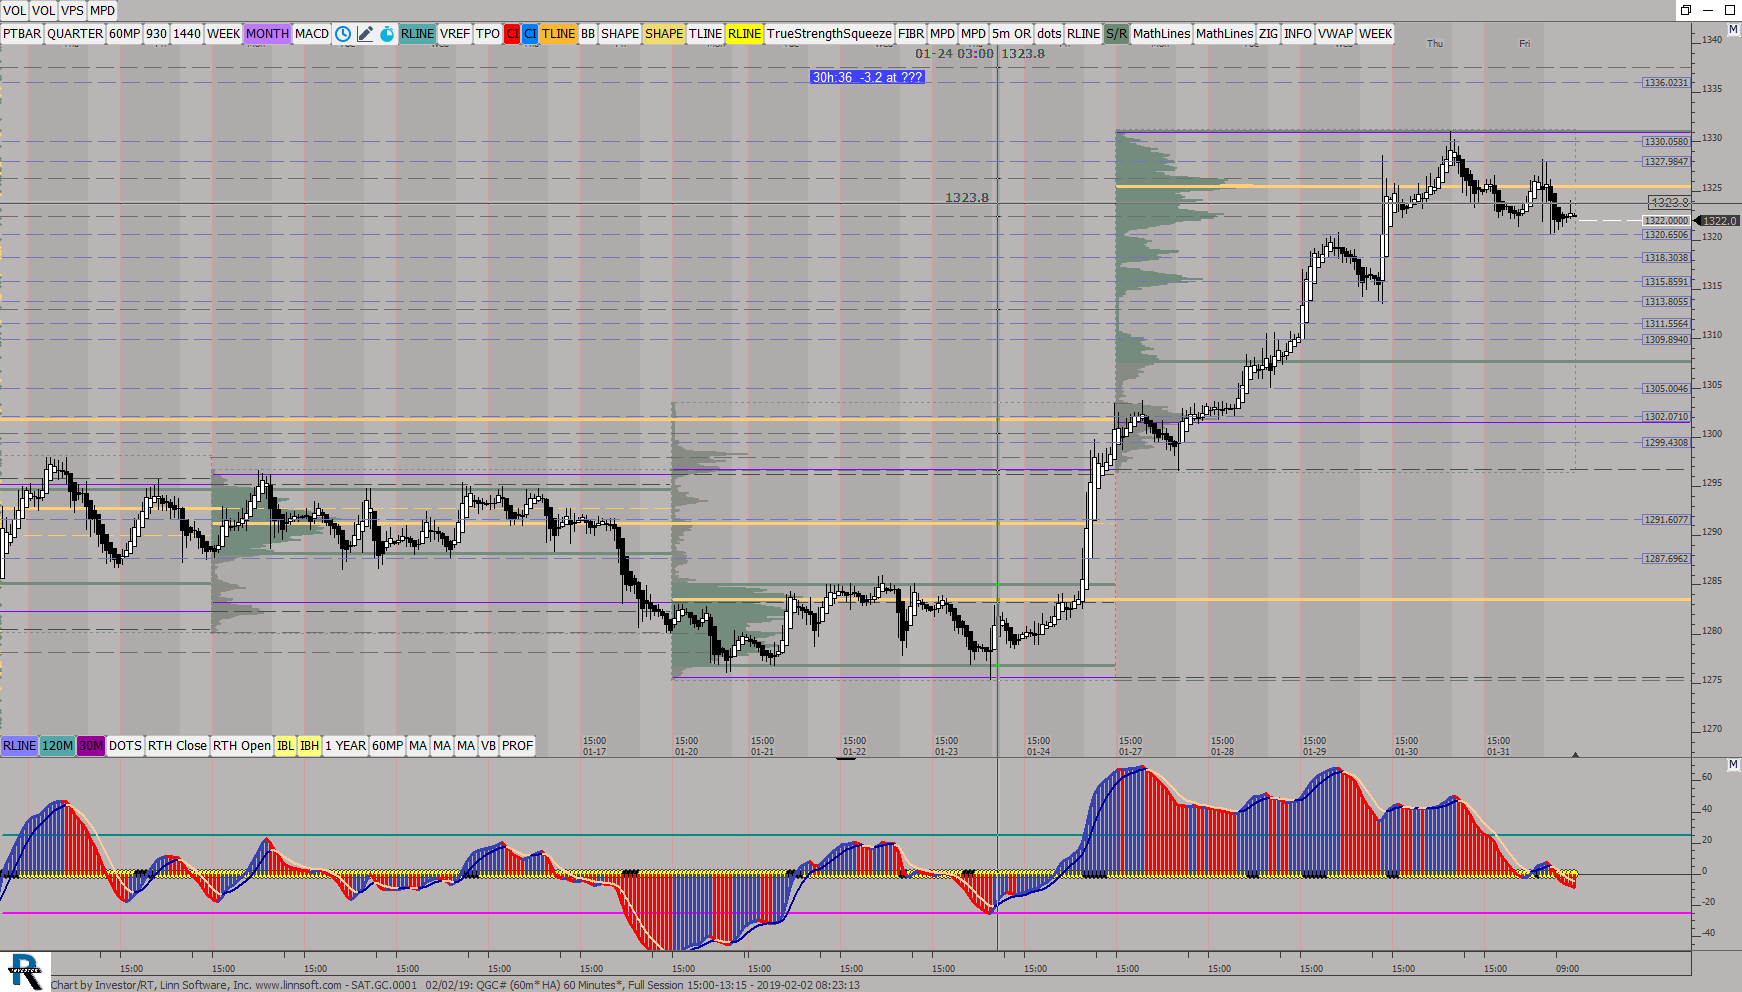Click the M button in the indicator pane

1733,764
